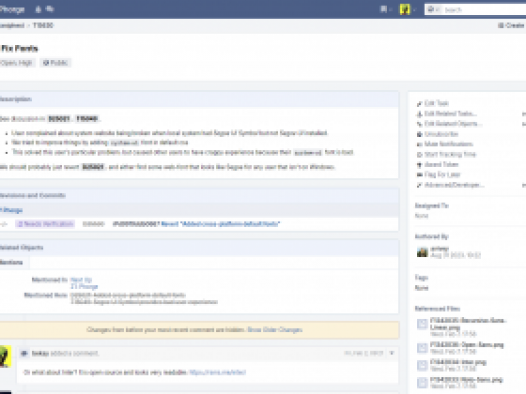Open Edit Related Objects submenu
This screenshot has width=526, height=394.
click(x=453, y=124)
